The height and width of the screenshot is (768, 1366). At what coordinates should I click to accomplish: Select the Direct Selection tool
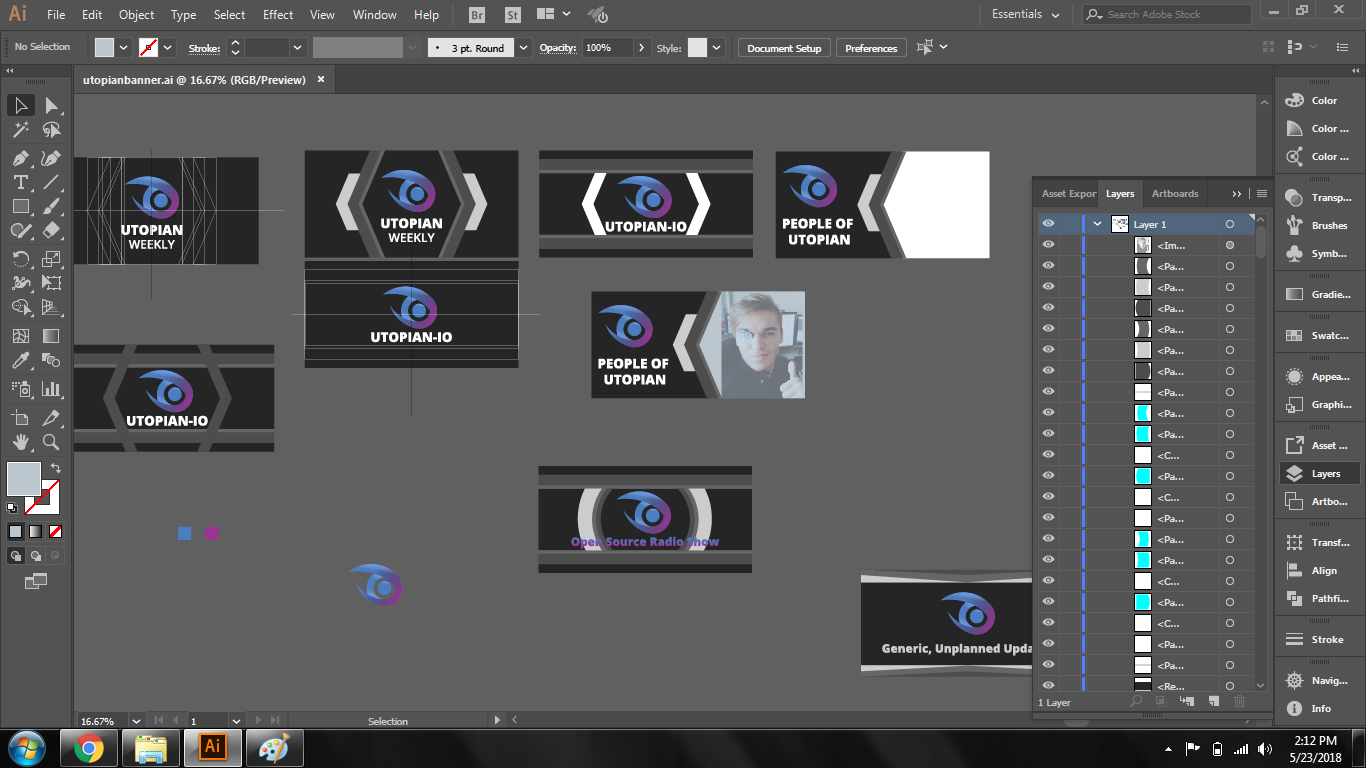51,105
